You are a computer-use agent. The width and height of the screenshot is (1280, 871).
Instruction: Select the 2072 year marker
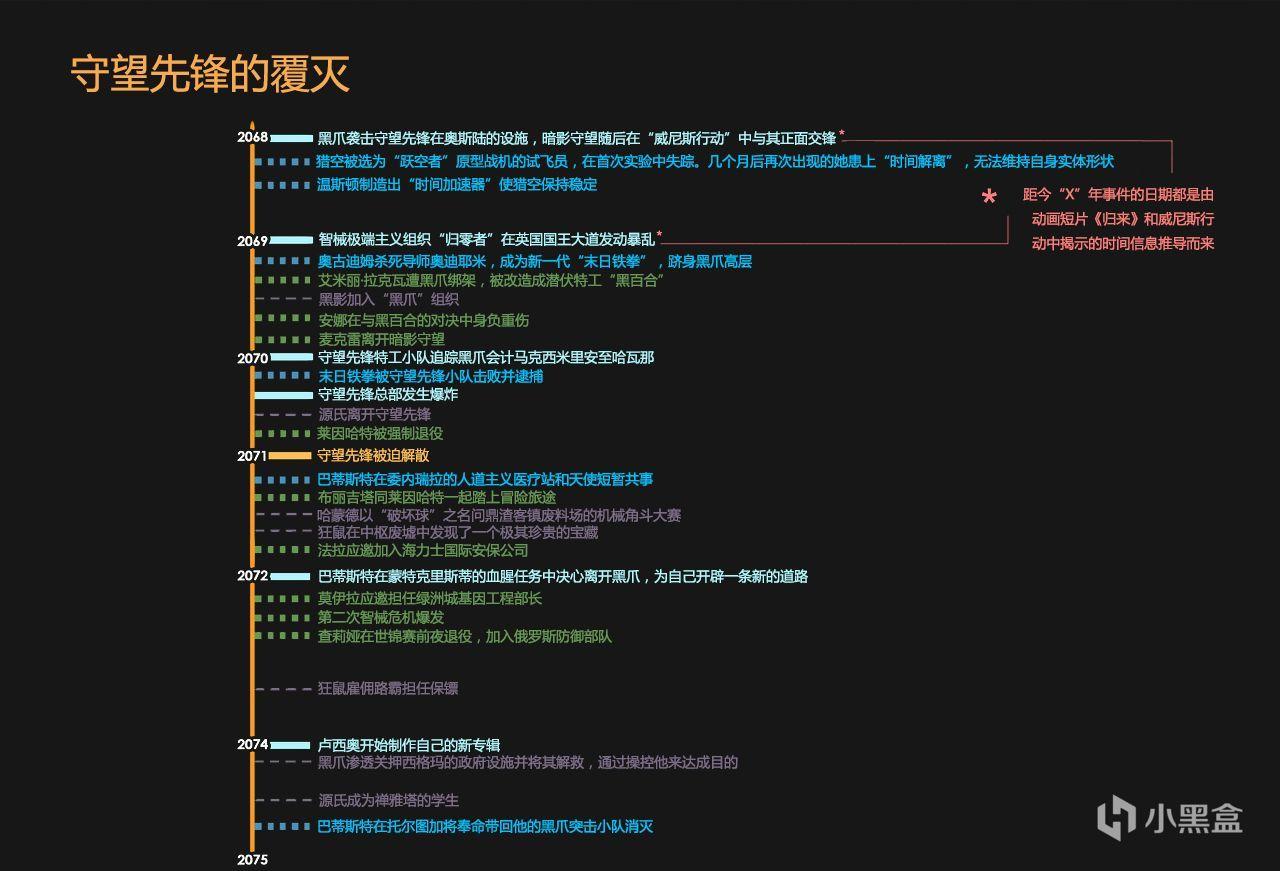pyautogui.click(x=252, y=576)
